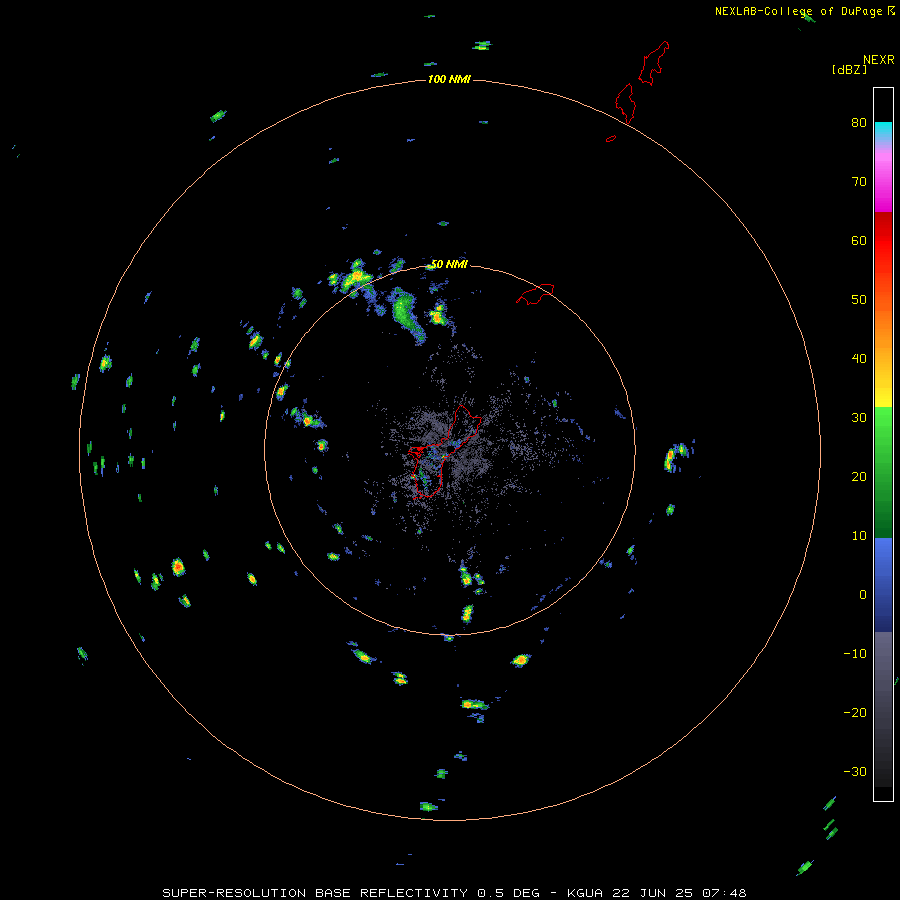The height and width of the screenshot is (900, 900).
Task: Click the 60 value on the color scale
Action: coord(859,241)
